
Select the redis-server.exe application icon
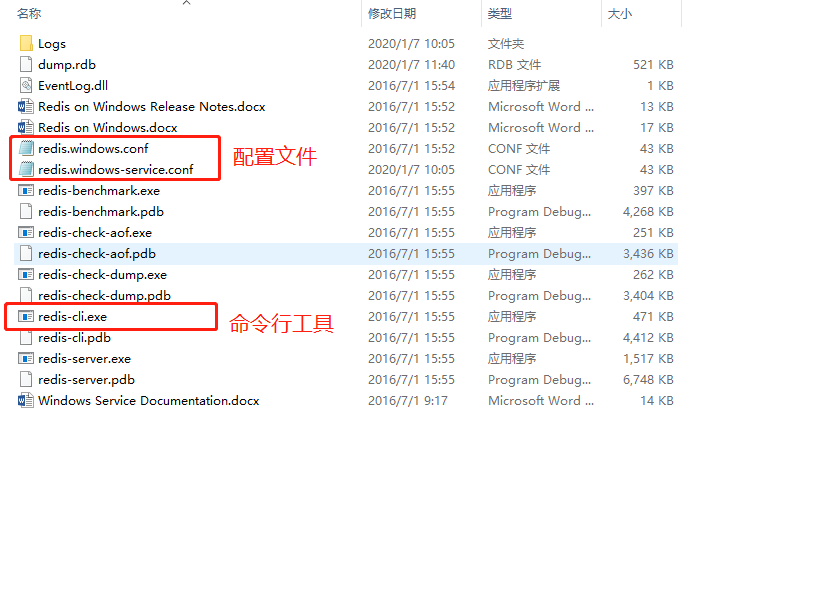click(x=26, y=359)
